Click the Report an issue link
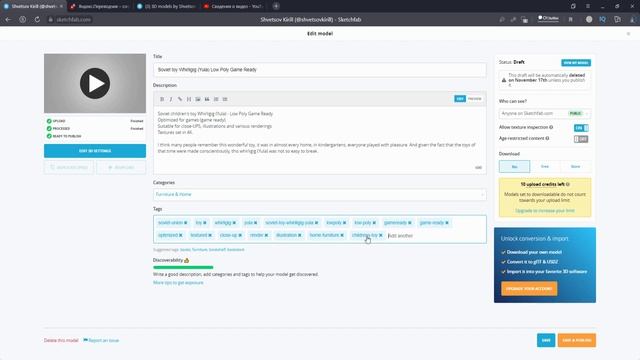This screenshot has height=360, width=640. coord(101,340)
